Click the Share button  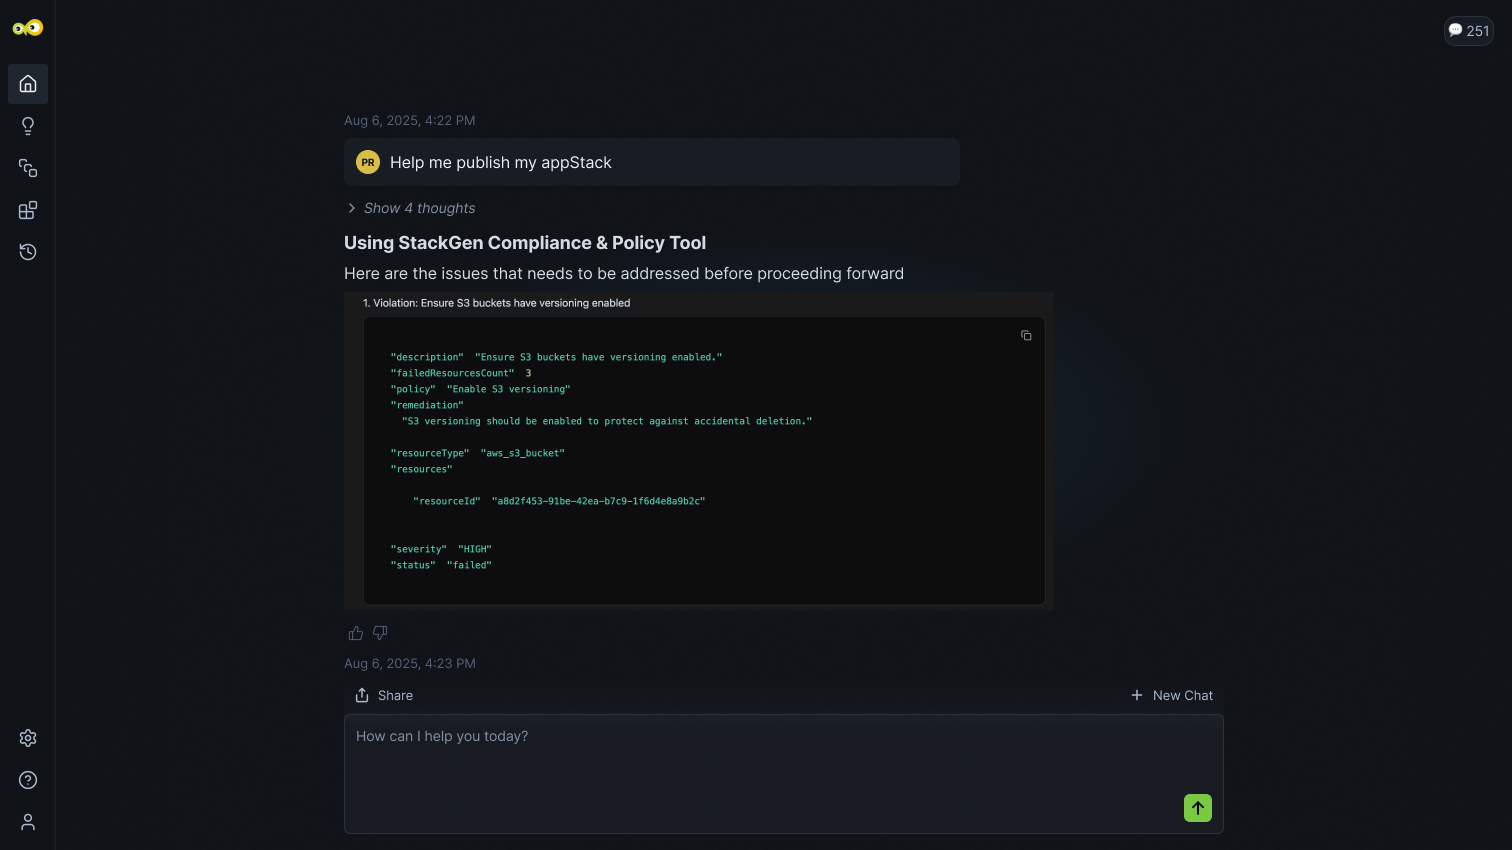[x=384, y=695]
